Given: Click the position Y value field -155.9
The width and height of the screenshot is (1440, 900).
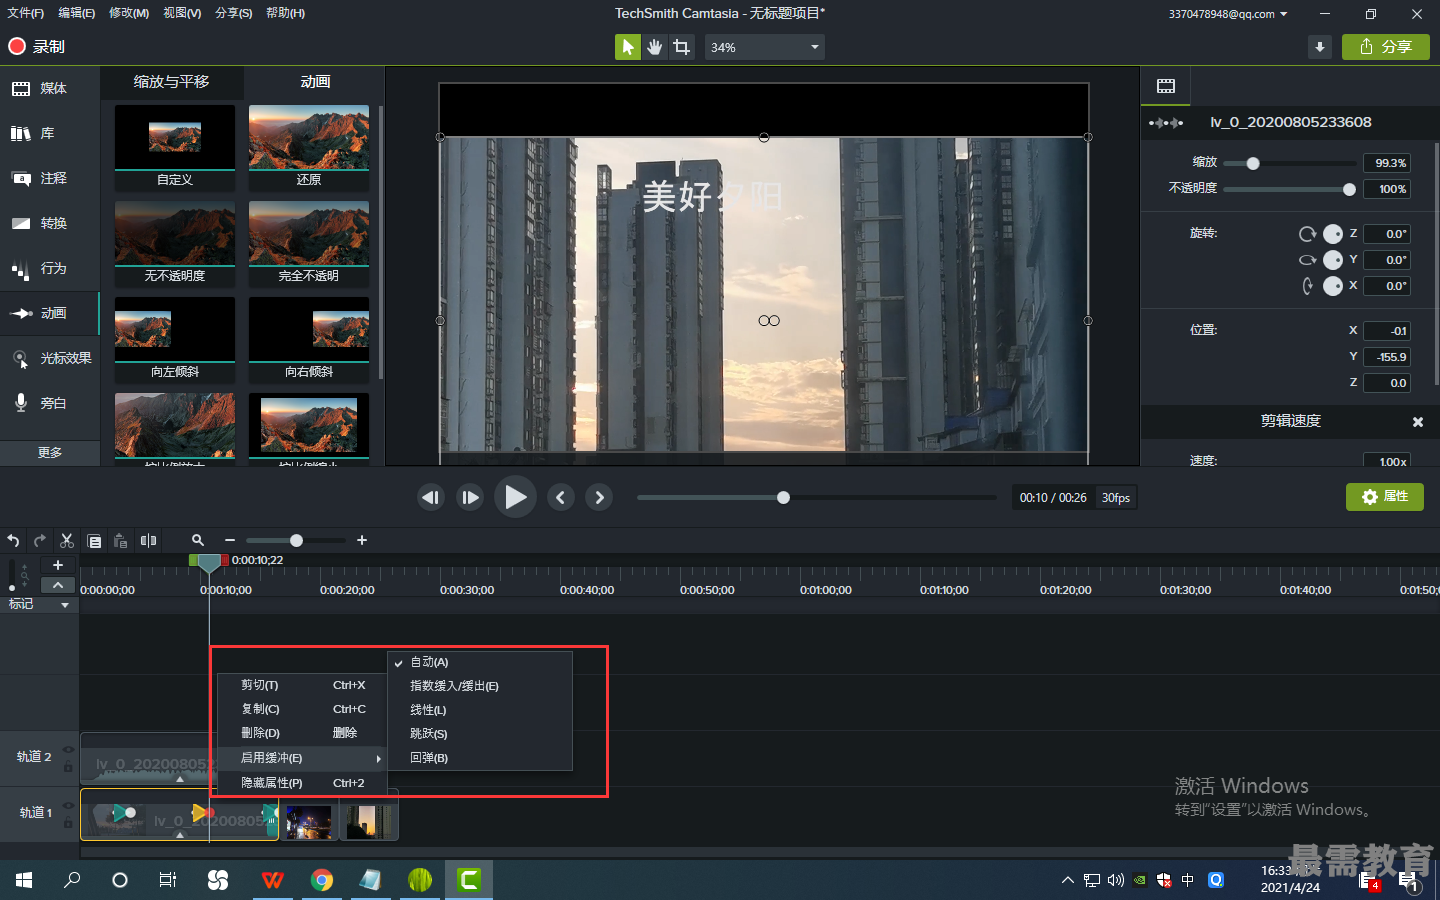Looking at the screenshot, I should click(1386, 357).
